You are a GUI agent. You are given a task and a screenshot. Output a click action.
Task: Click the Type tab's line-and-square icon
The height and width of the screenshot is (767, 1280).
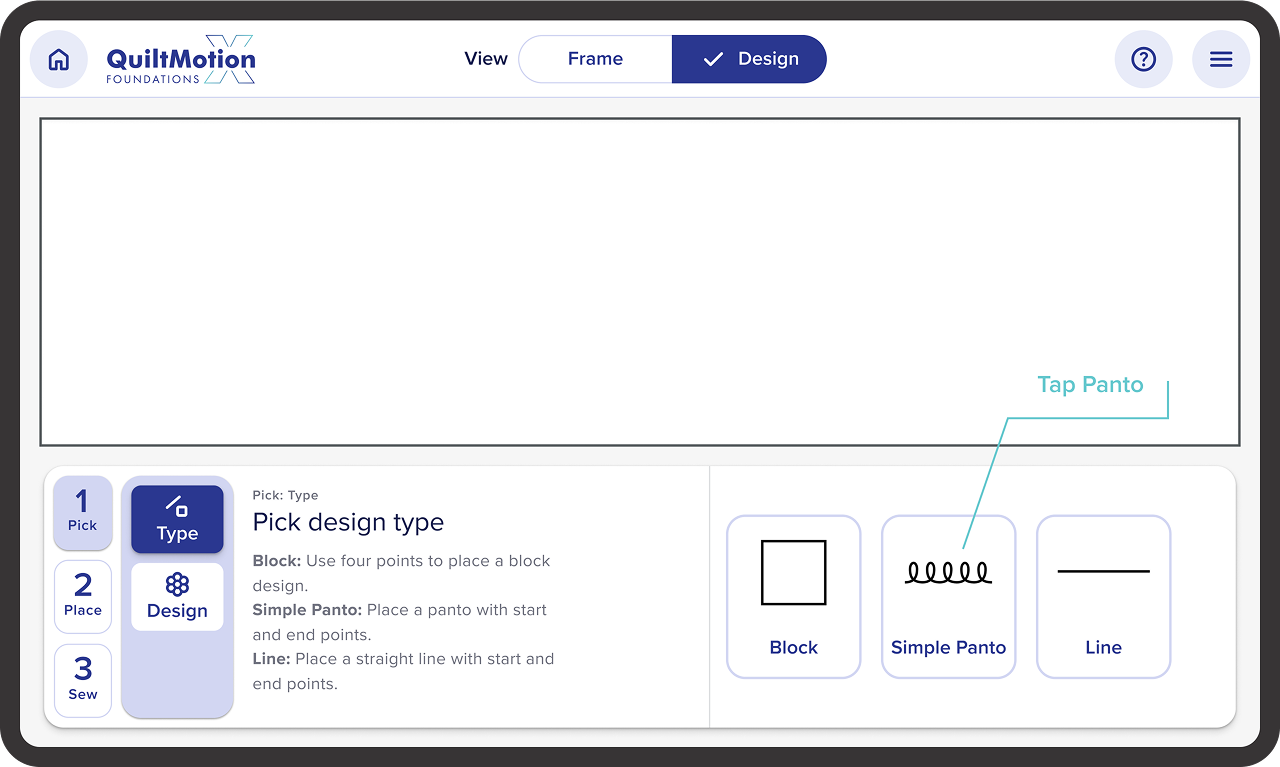[177, 505]
